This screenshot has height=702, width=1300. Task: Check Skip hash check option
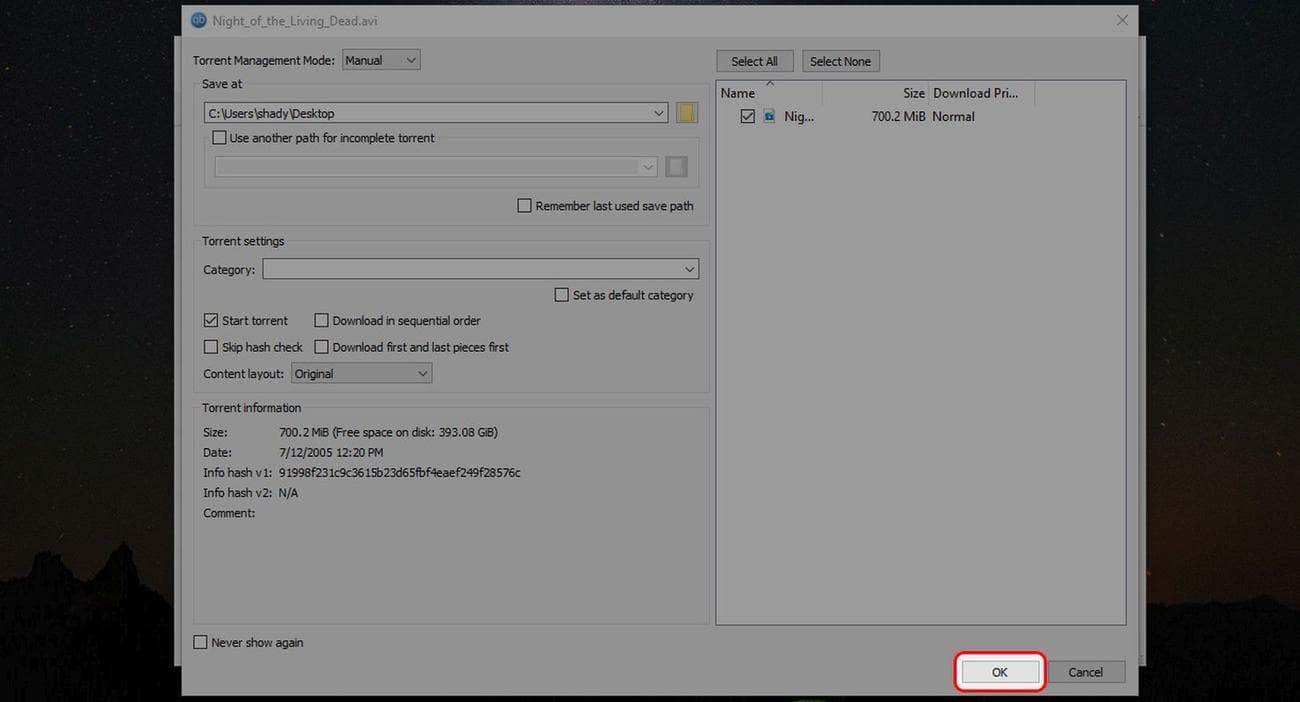pyautogui.click(x=211, y=347)
